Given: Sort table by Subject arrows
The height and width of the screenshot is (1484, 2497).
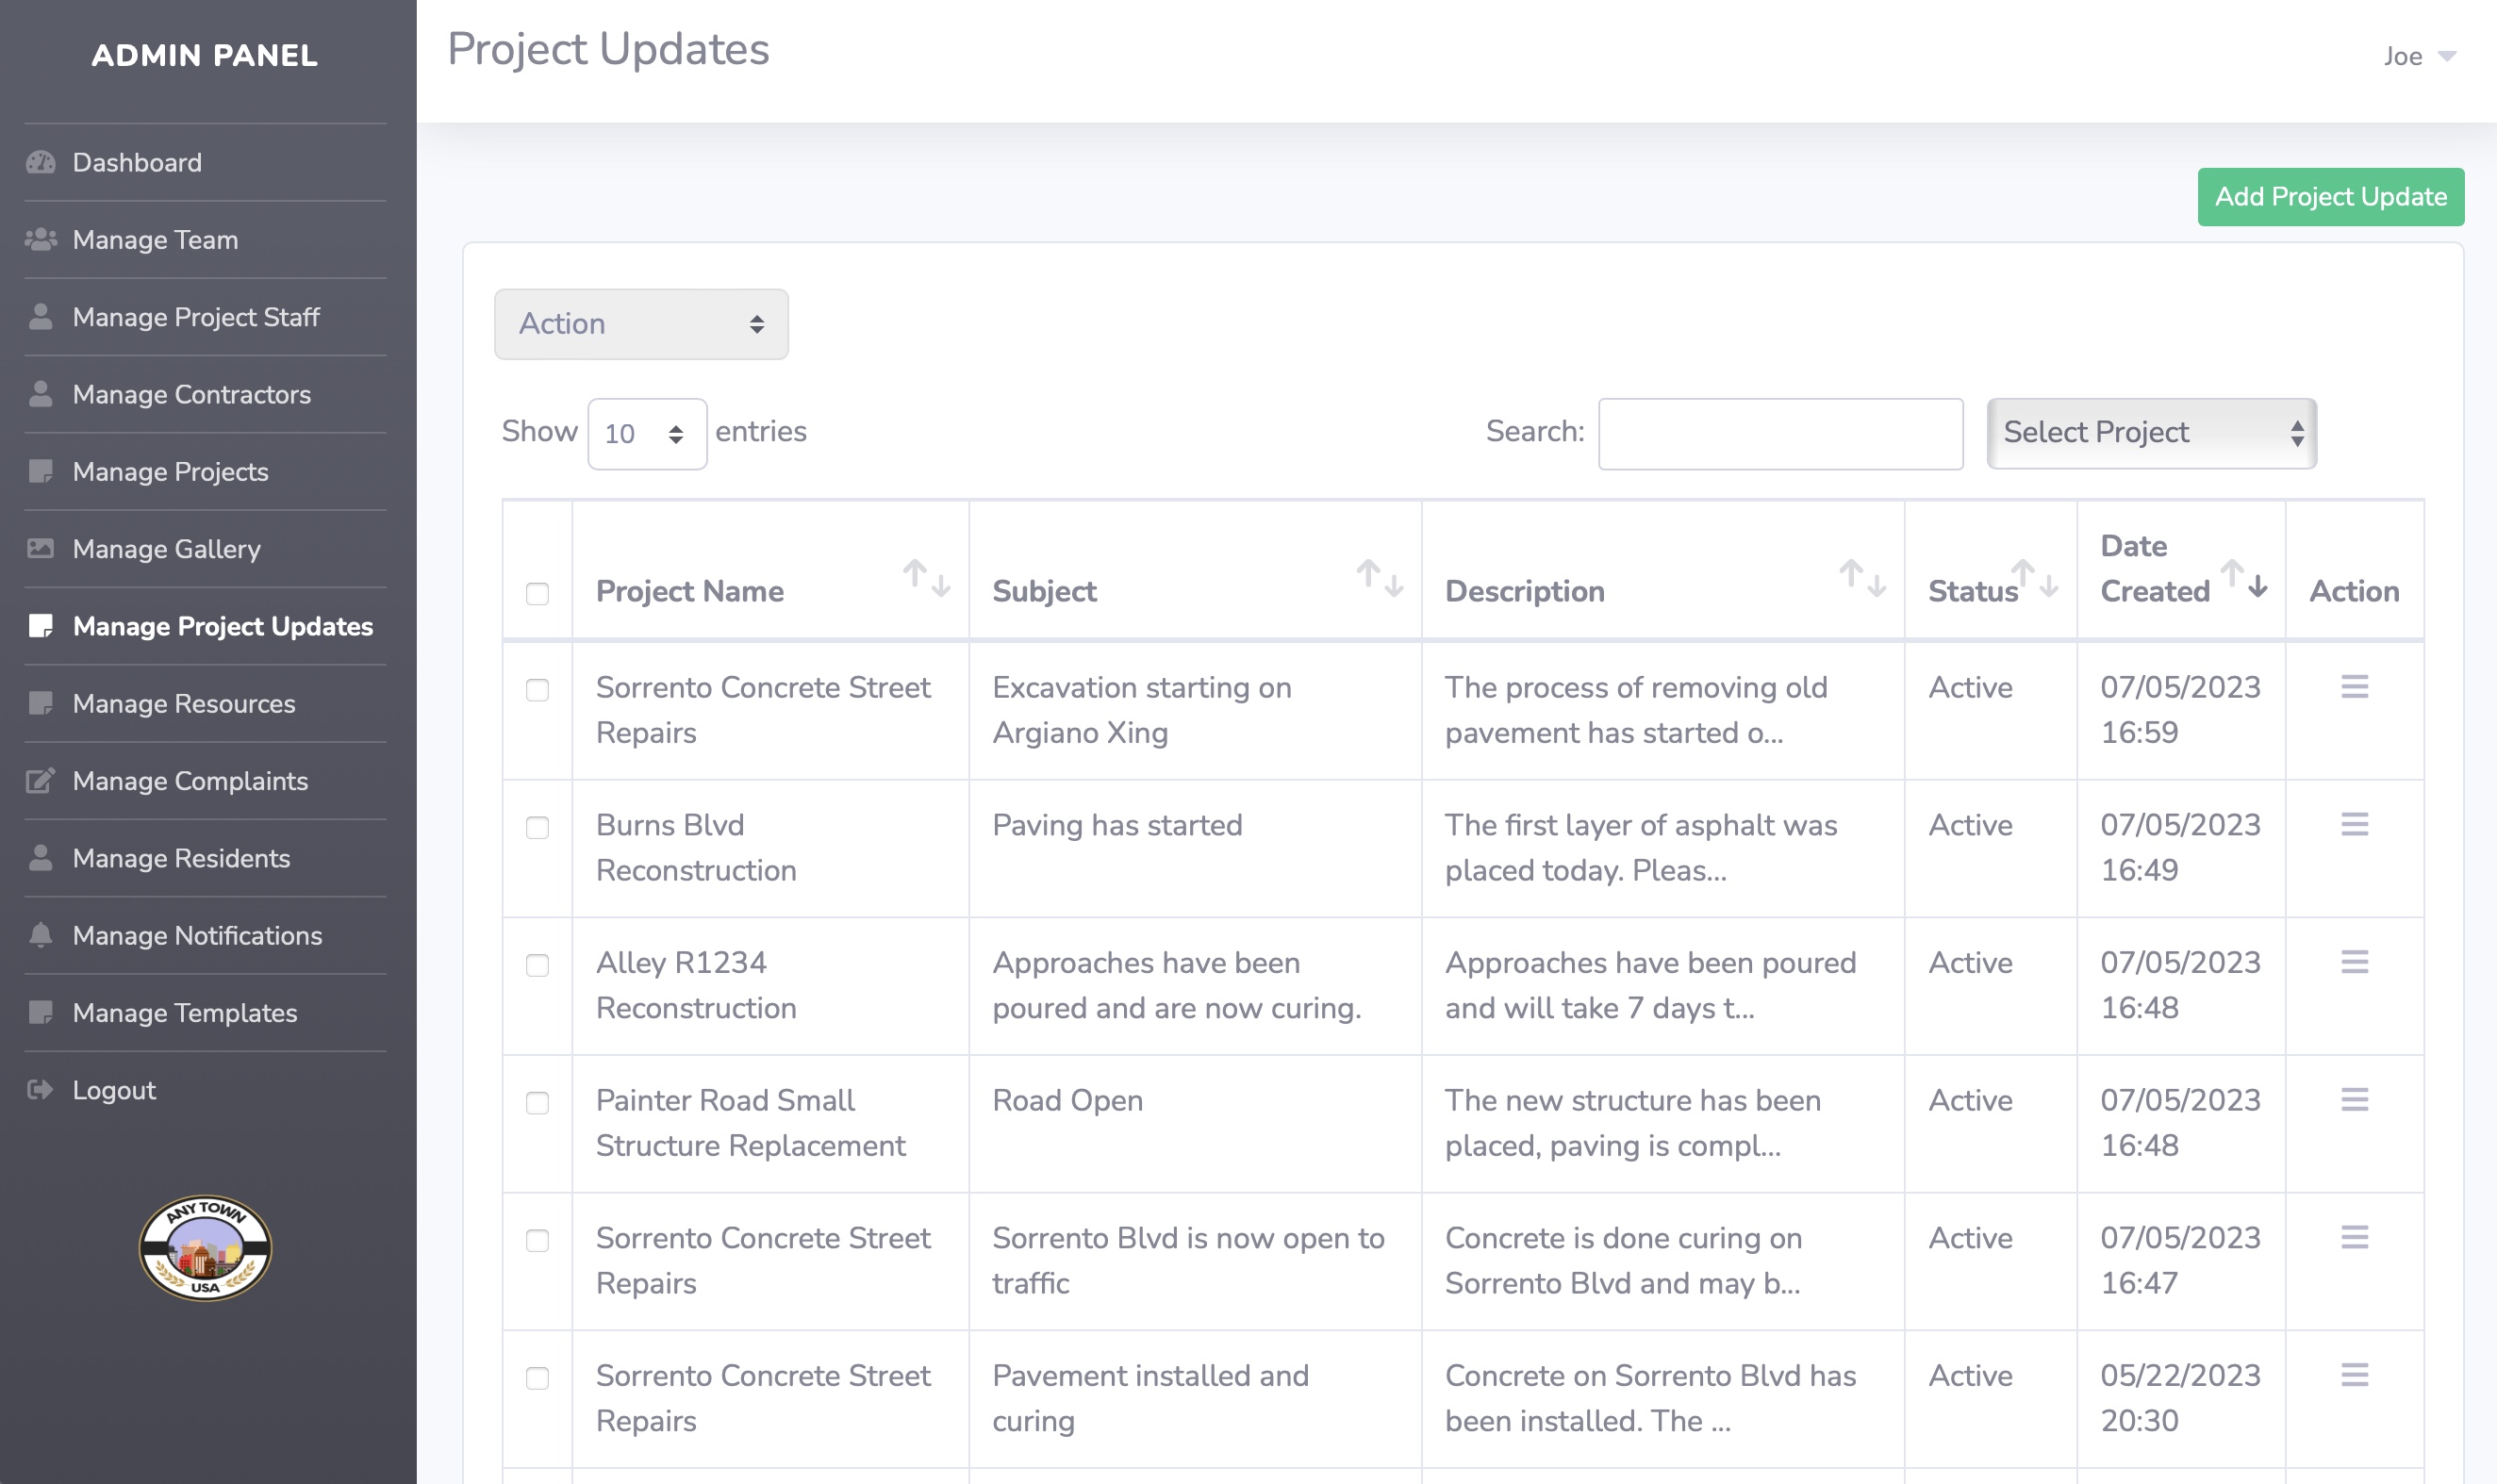Looking at the screenshot, I should (1380, 579).
